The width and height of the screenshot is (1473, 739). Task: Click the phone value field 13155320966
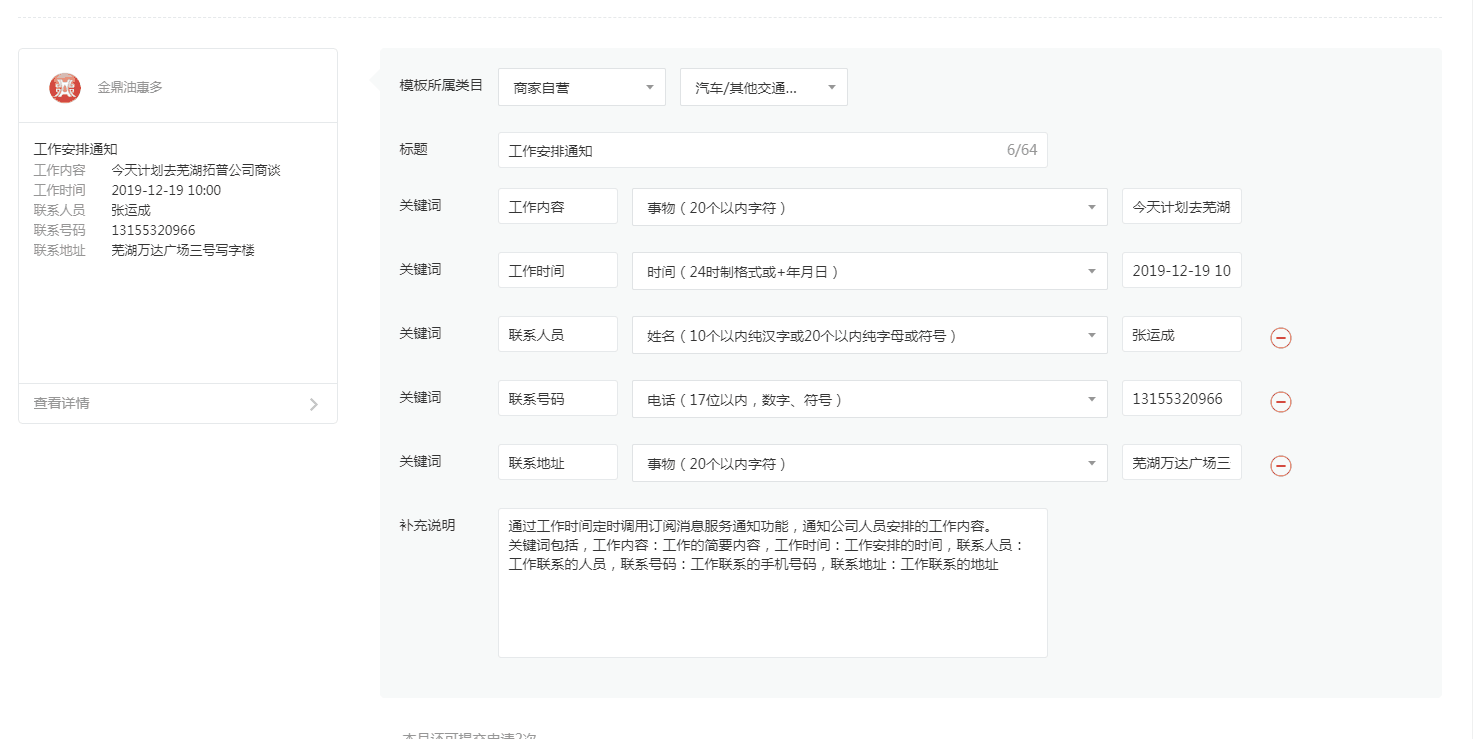coord(1181,398)
